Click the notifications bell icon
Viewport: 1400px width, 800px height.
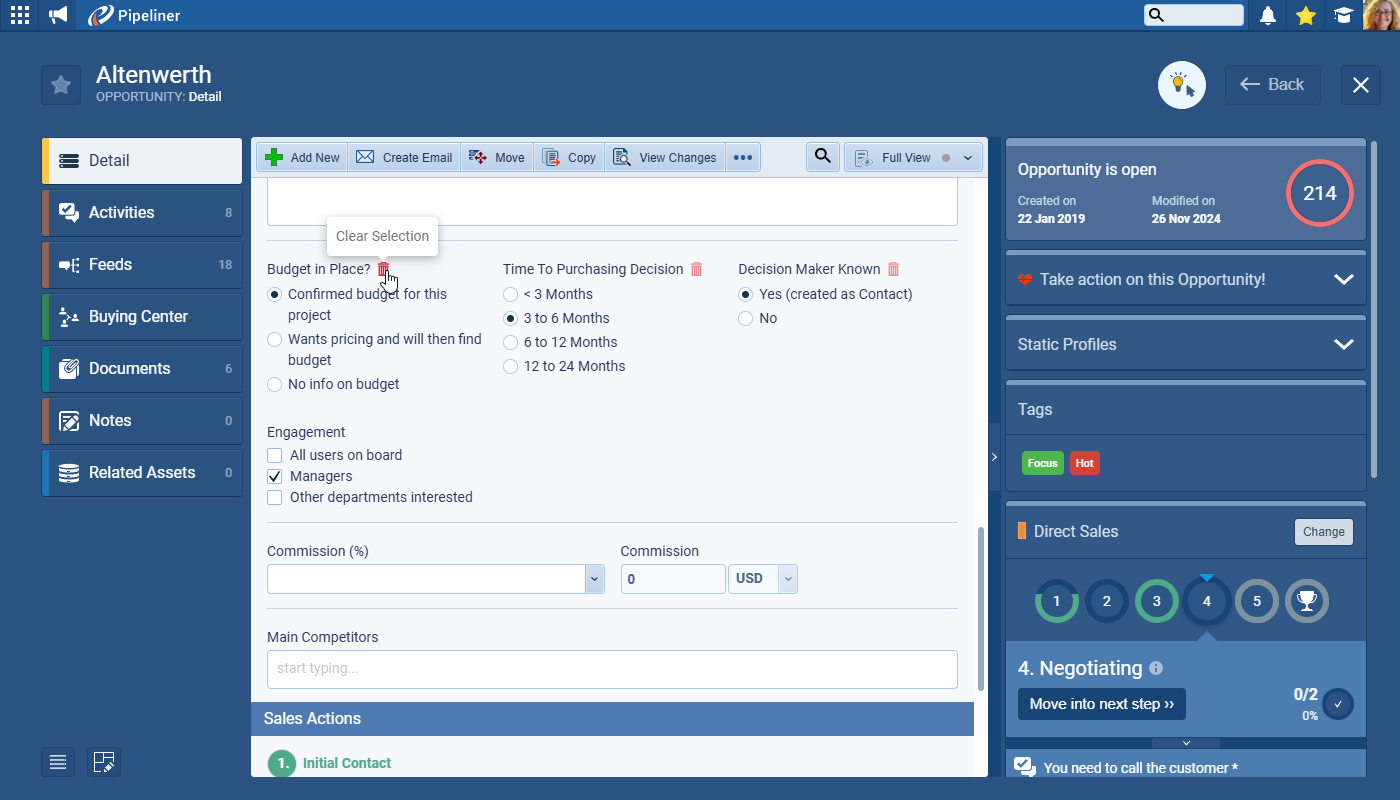(1268, 15)
